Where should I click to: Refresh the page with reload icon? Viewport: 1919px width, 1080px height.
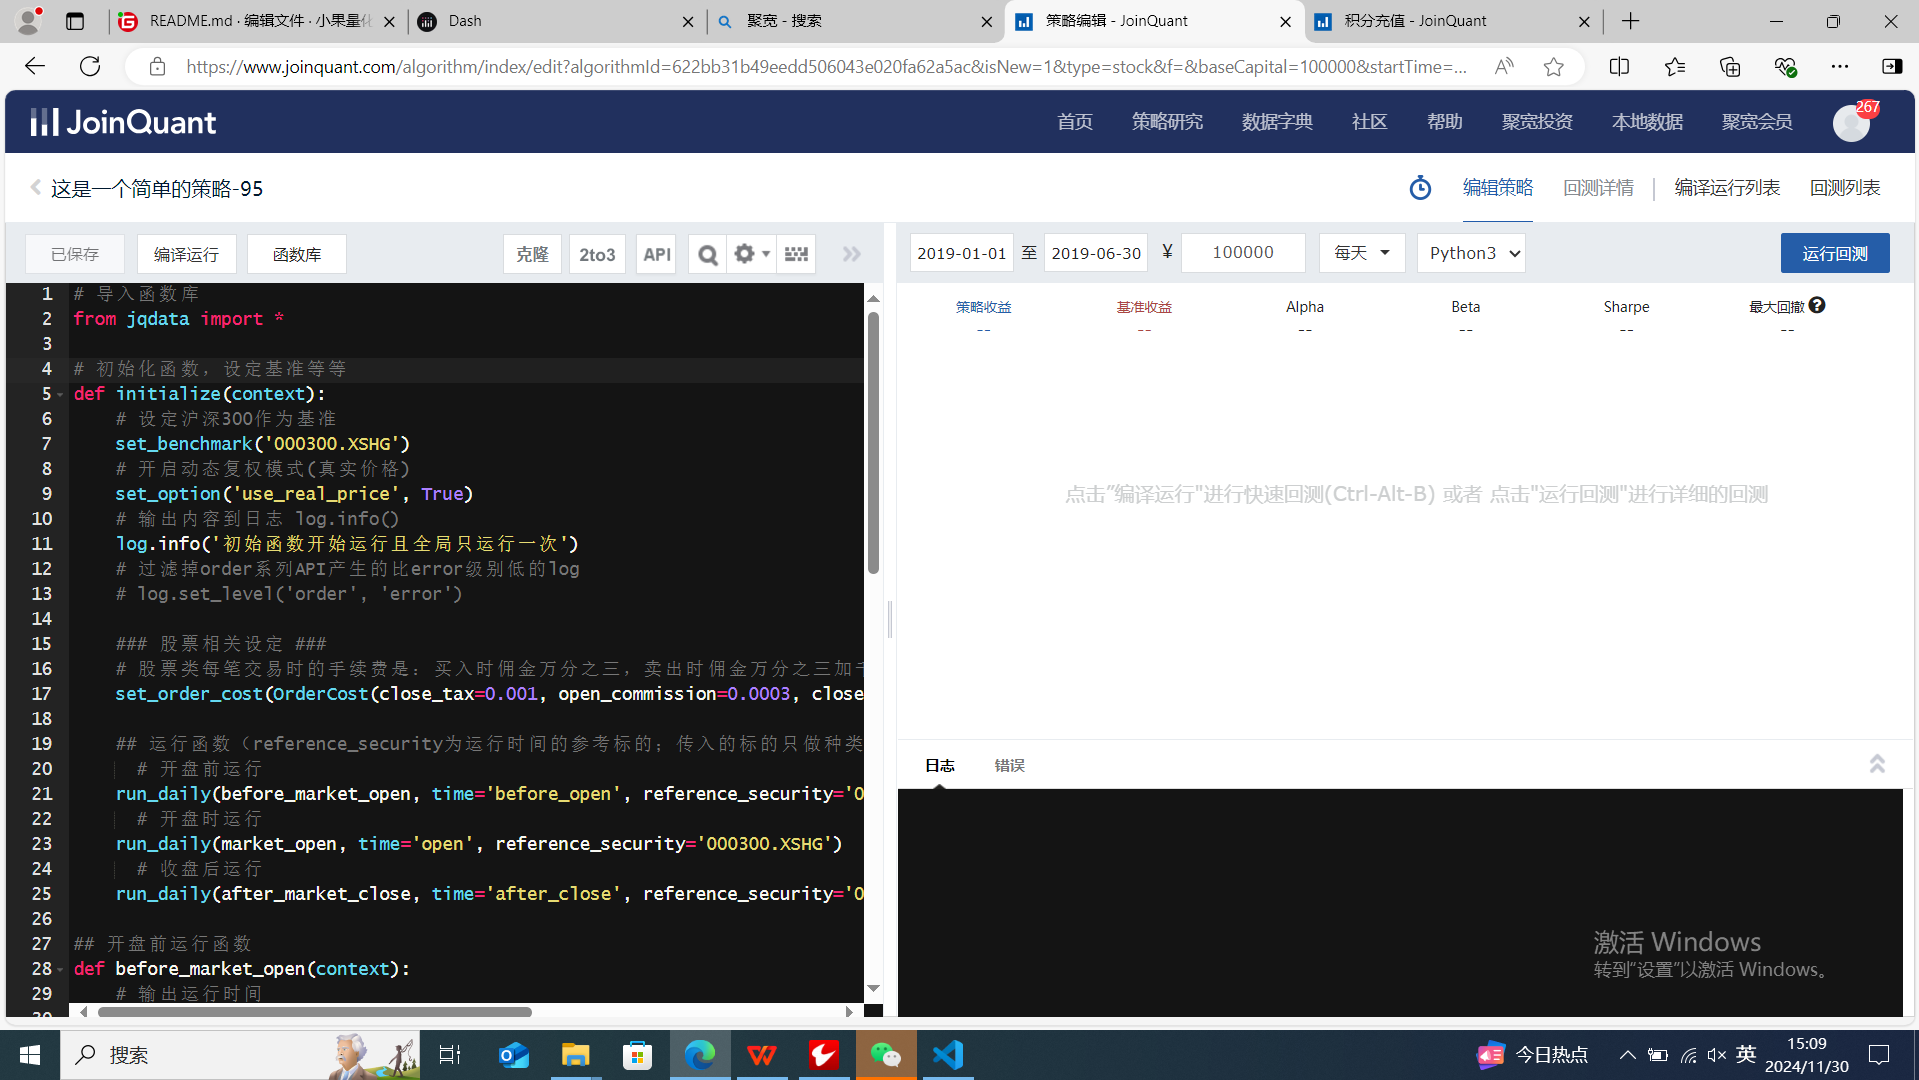tap(90, 66)
